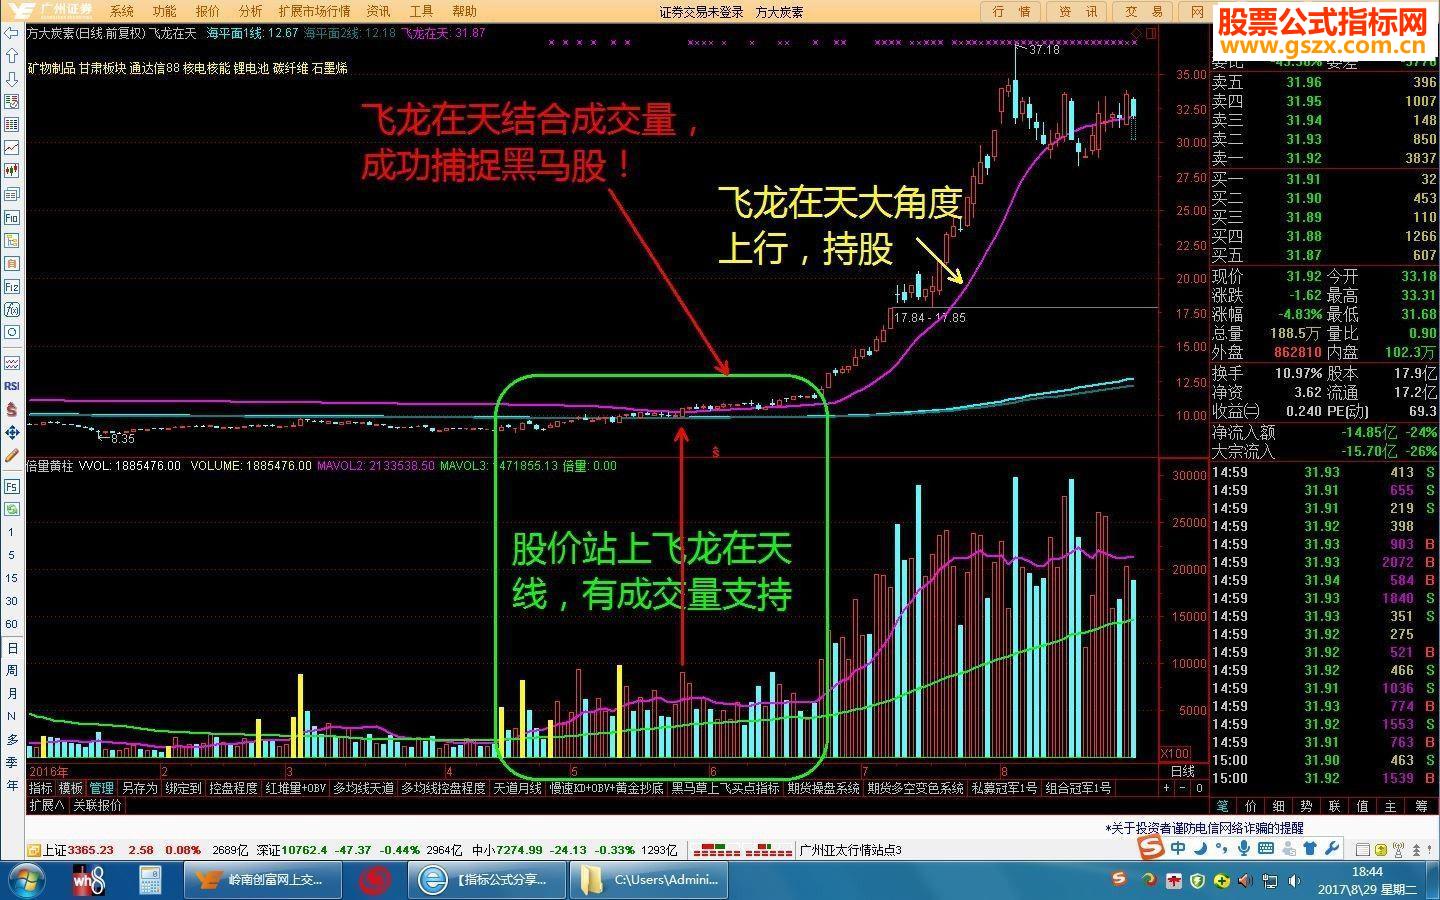Switch to 月 monthly period in sidebar
The width and height of the screenshot is (1440, 900).
12,693
